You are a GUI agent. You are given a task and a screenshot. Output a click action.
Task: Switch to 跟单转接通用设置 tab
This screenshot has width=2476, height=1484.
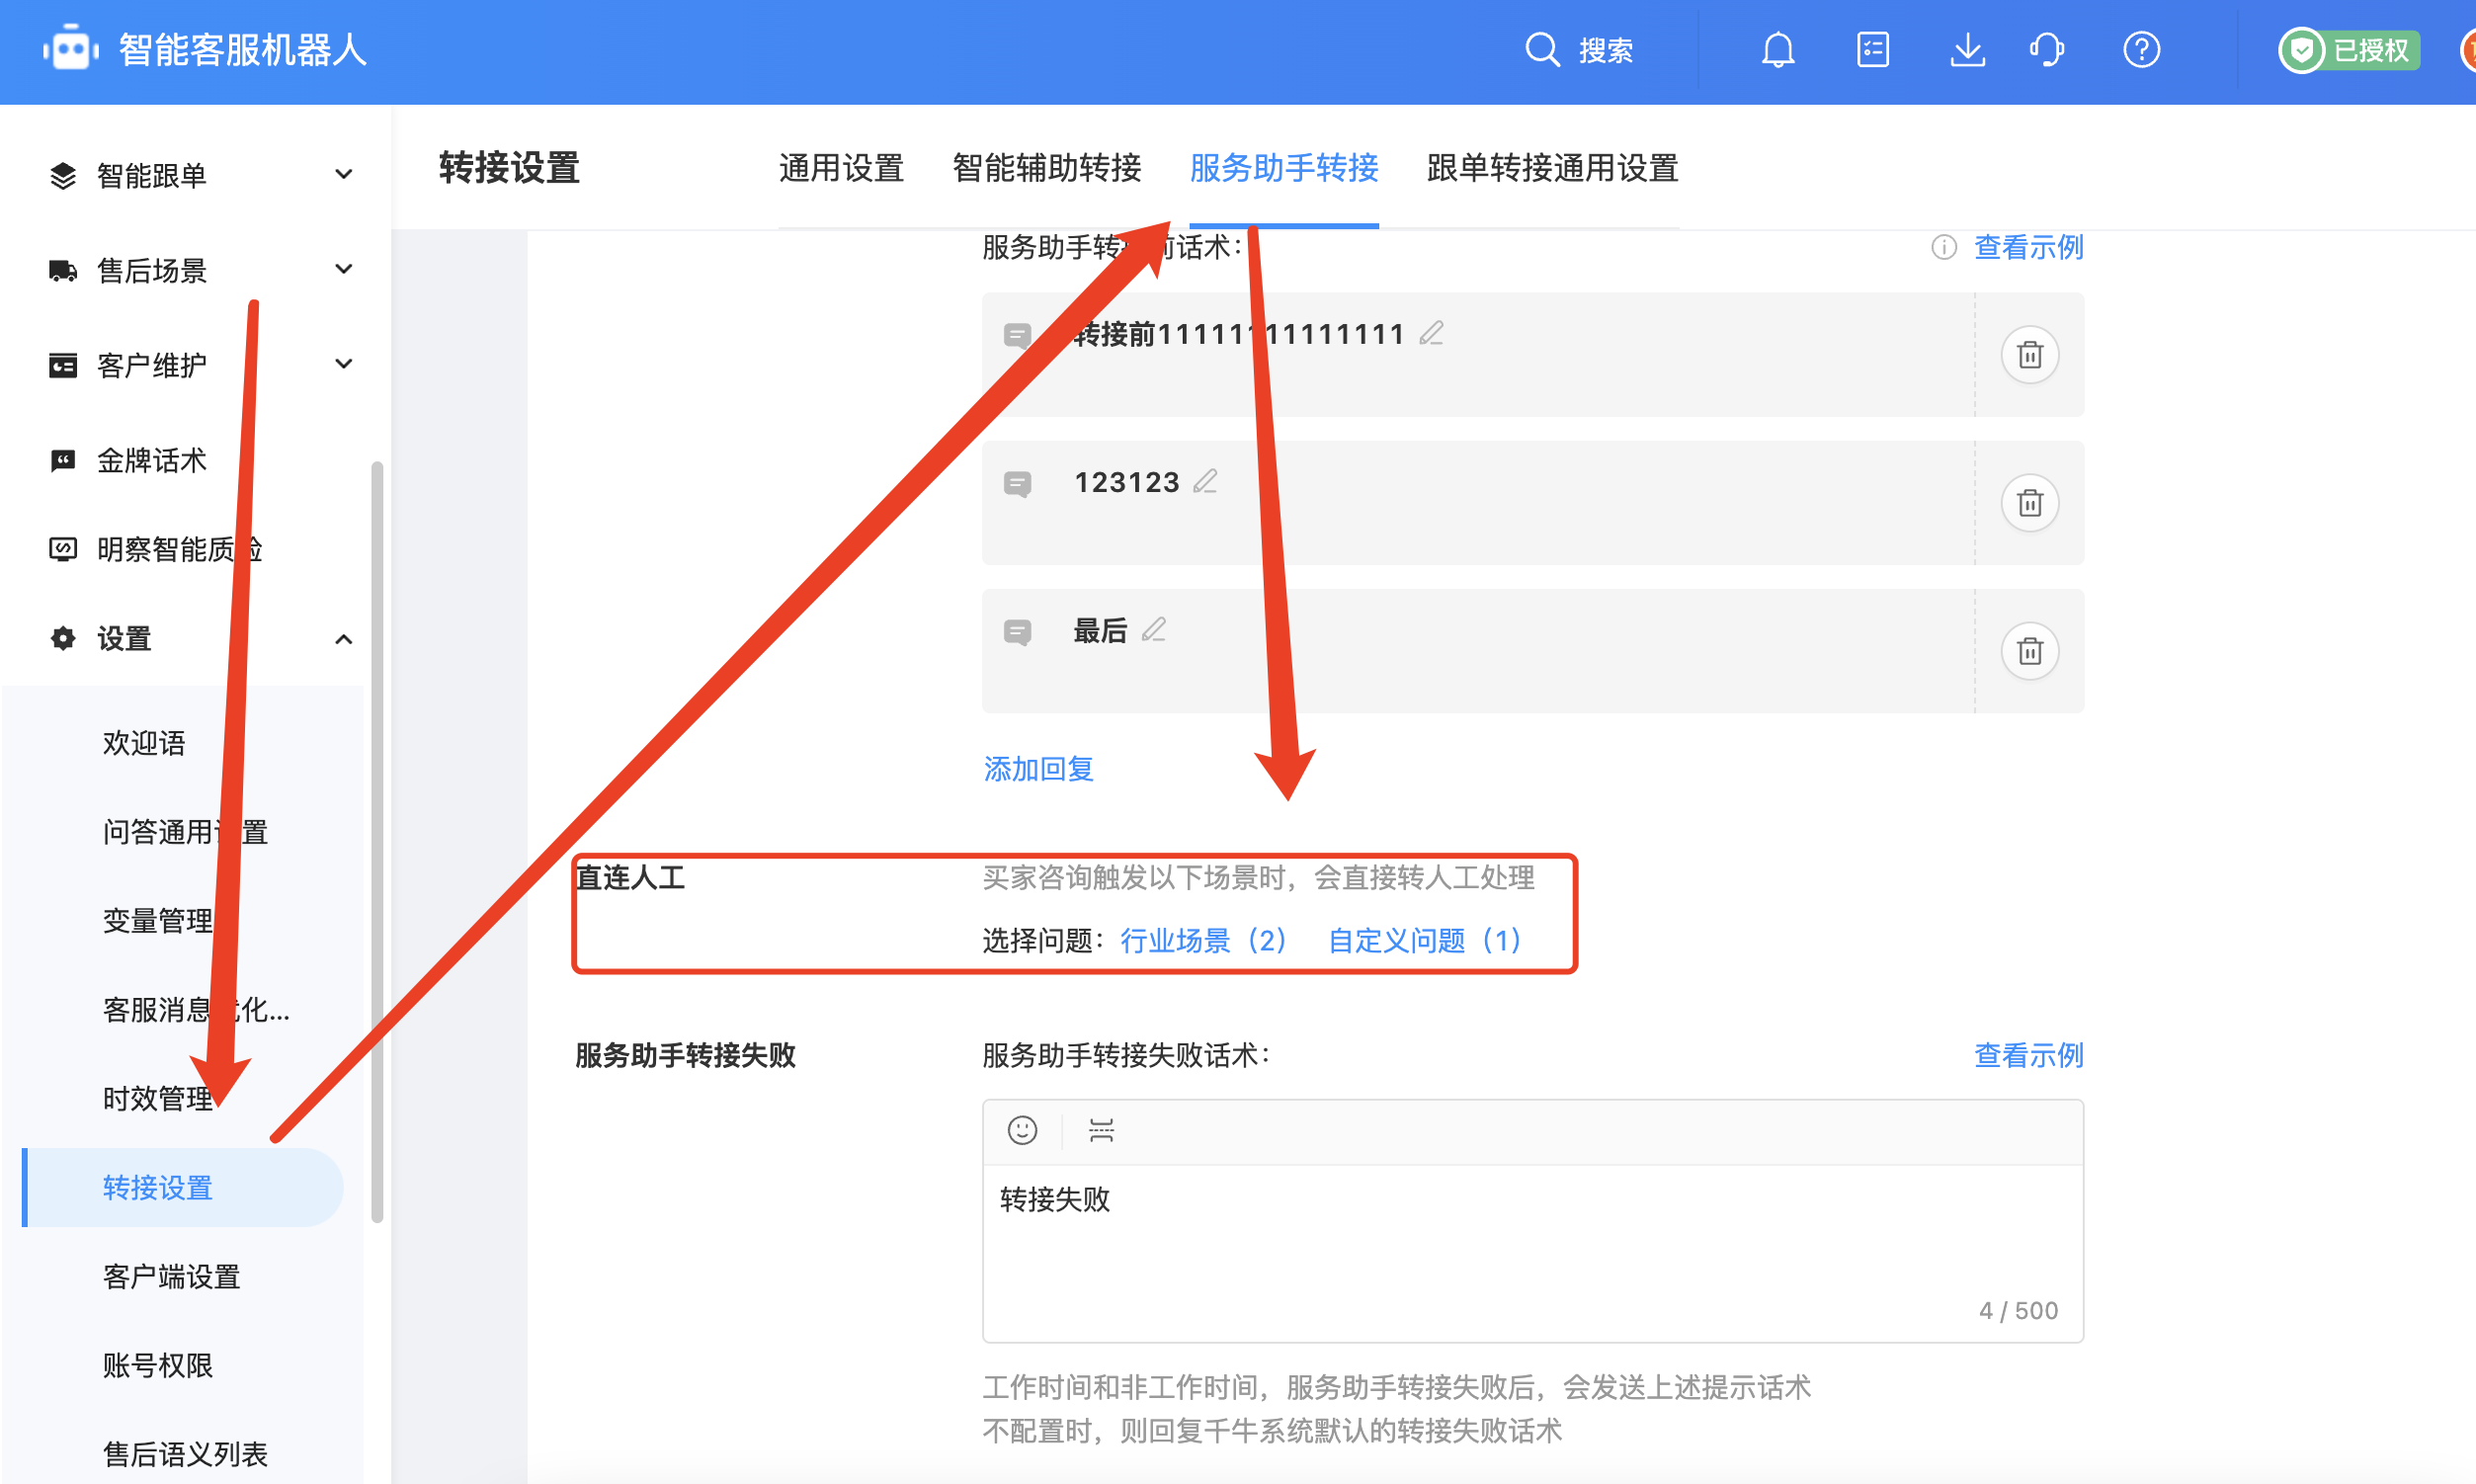tap(1552, 168)
